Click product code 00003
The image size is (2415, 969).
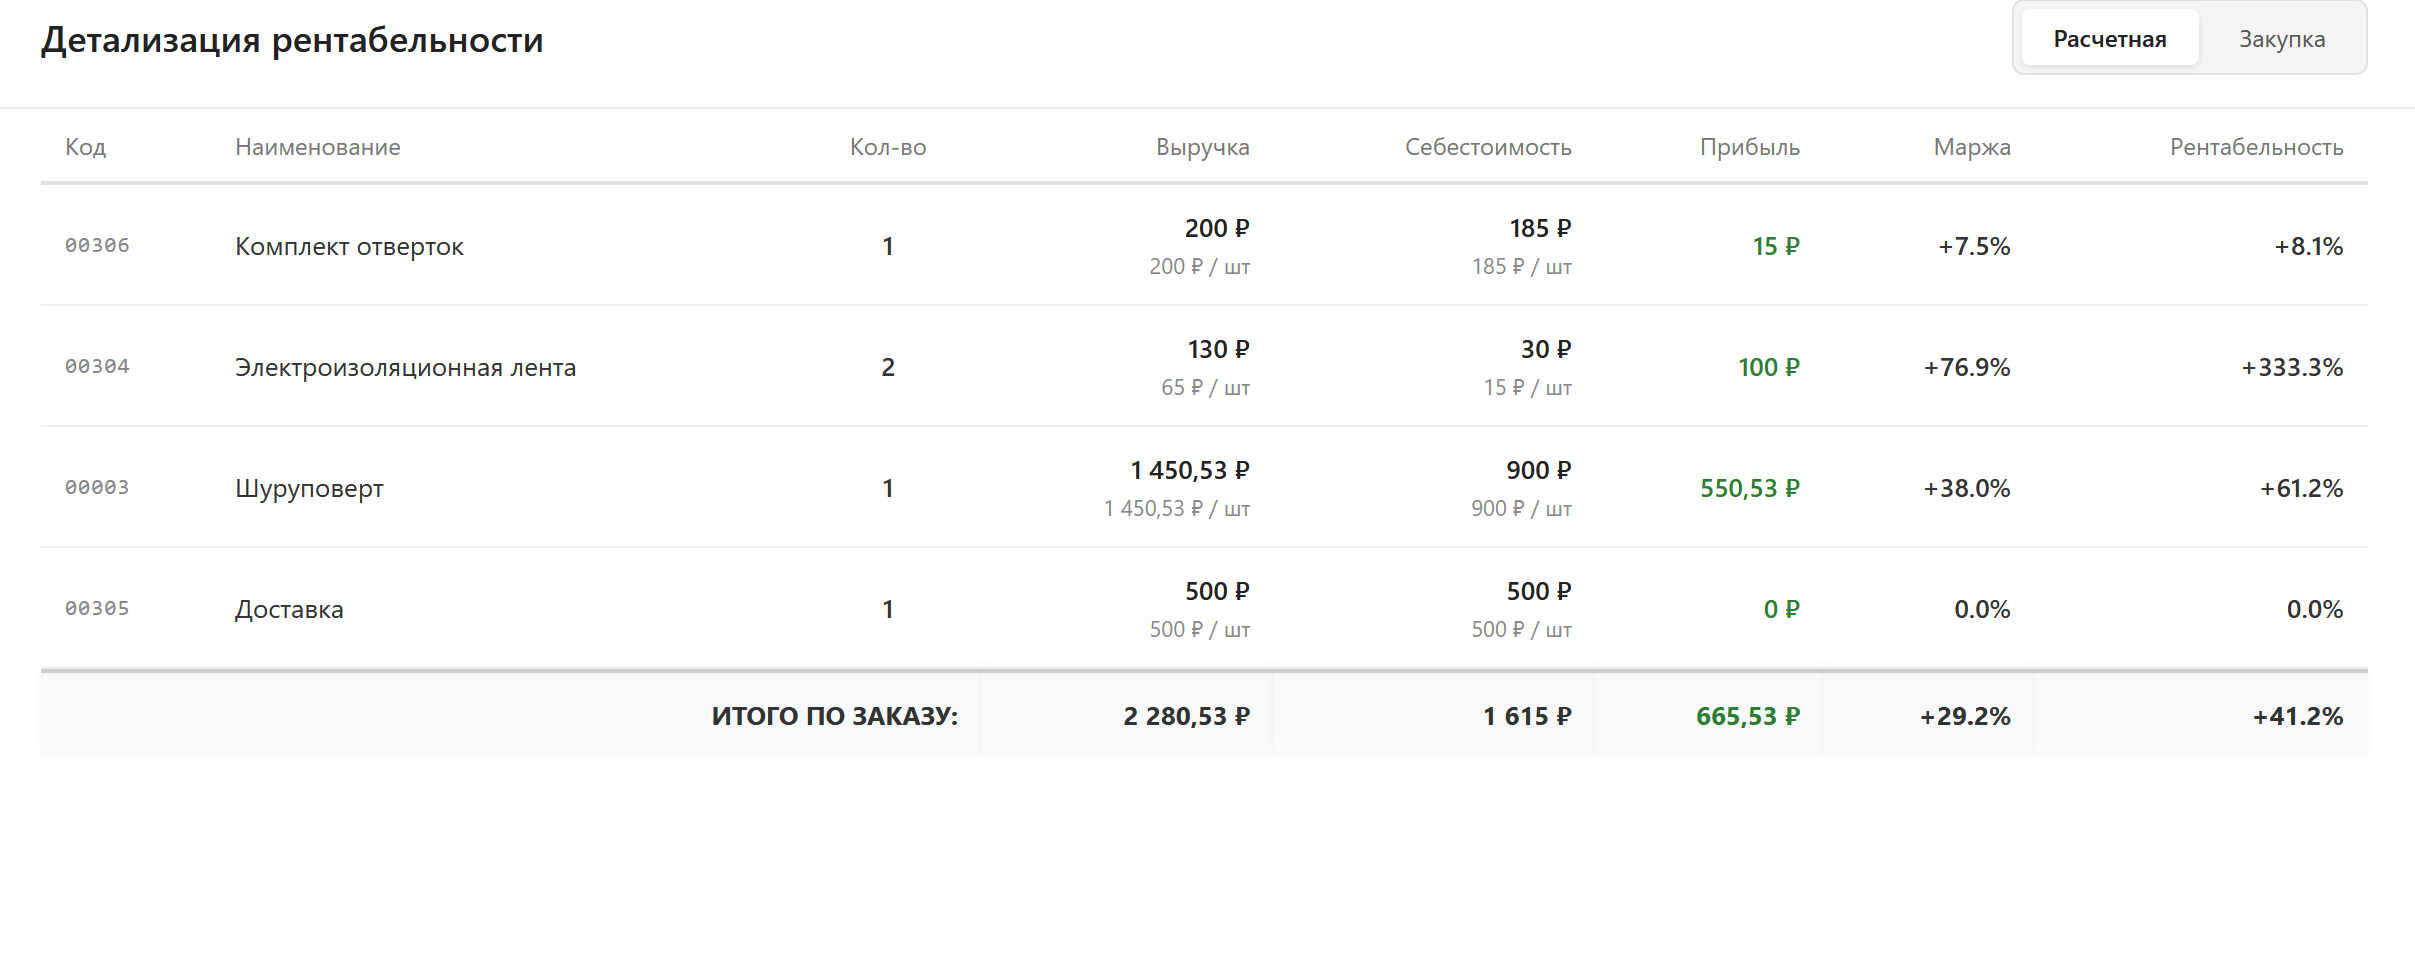tap(97, 488)
